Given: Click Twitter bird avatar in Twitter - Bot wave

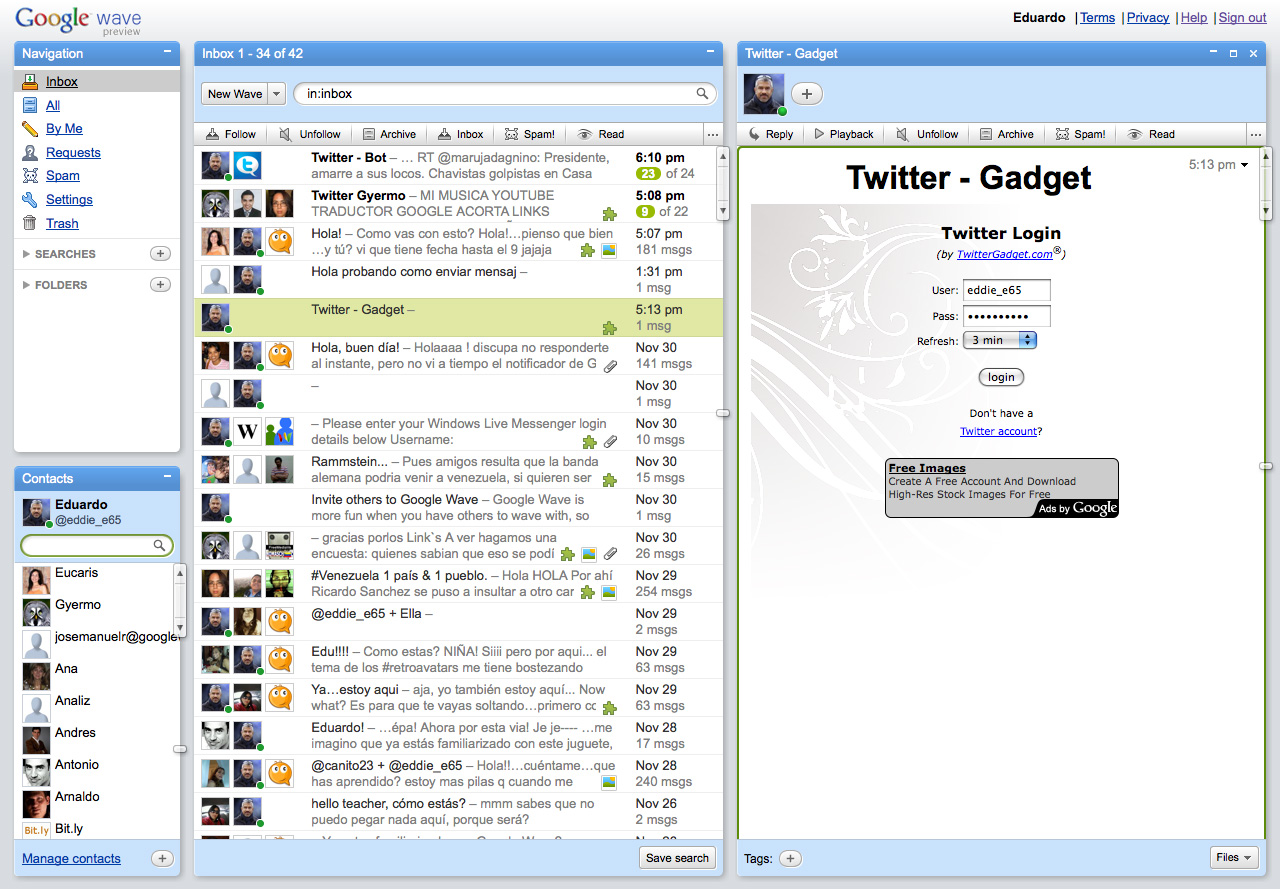Looking at the screenshot, I should pyautogui.click(x=247, y=166).
